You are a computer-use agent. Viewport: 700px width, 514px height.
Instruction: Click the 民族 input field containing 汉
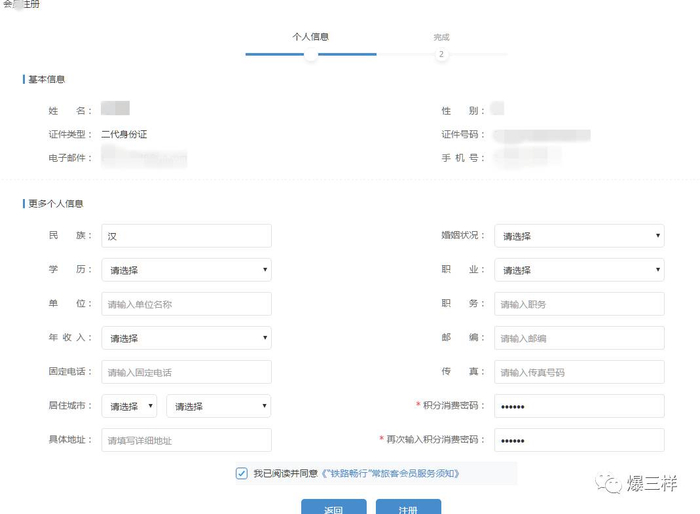[186, 236]
